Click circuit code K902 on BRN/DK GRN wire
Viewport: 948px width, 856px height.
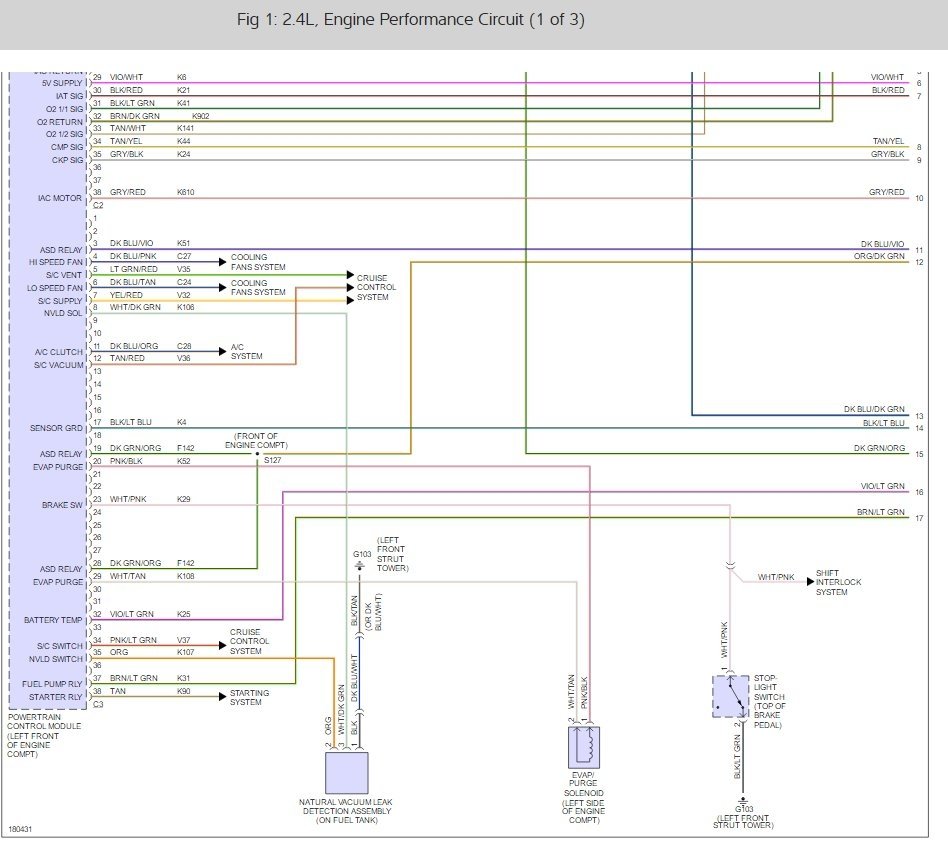[200, 115]
